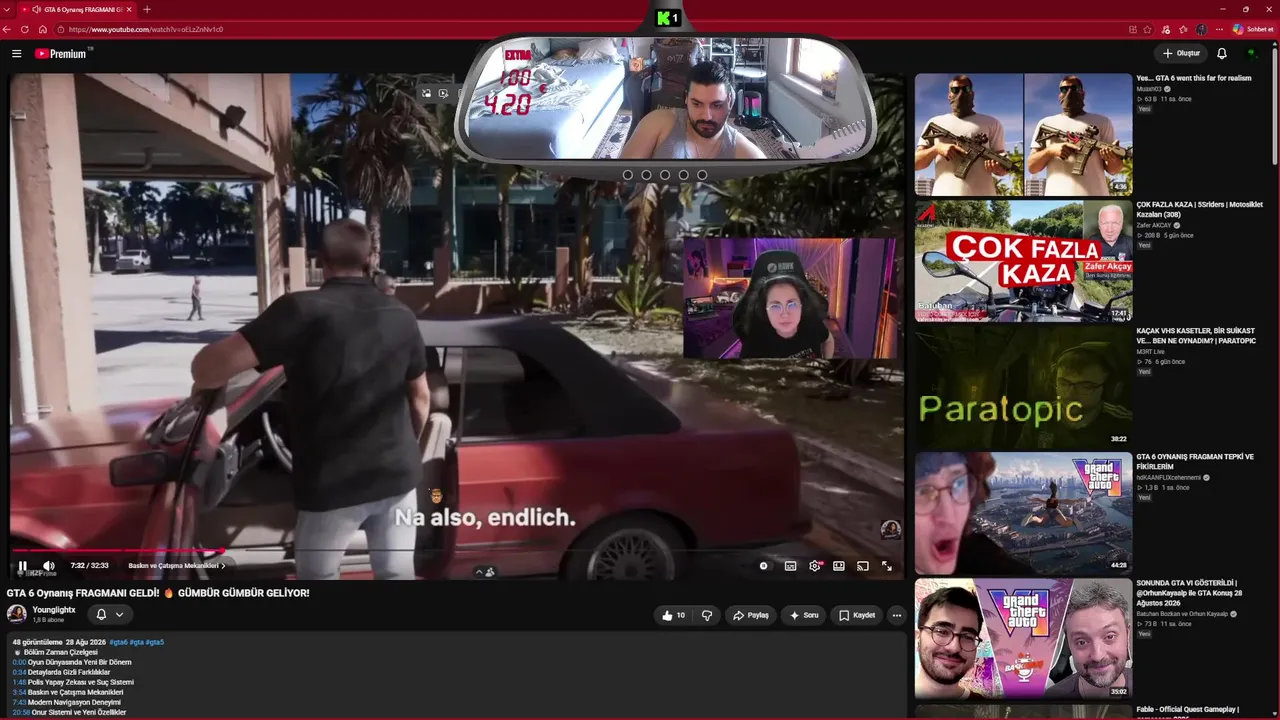Go to browser home page

click(43, 29)
